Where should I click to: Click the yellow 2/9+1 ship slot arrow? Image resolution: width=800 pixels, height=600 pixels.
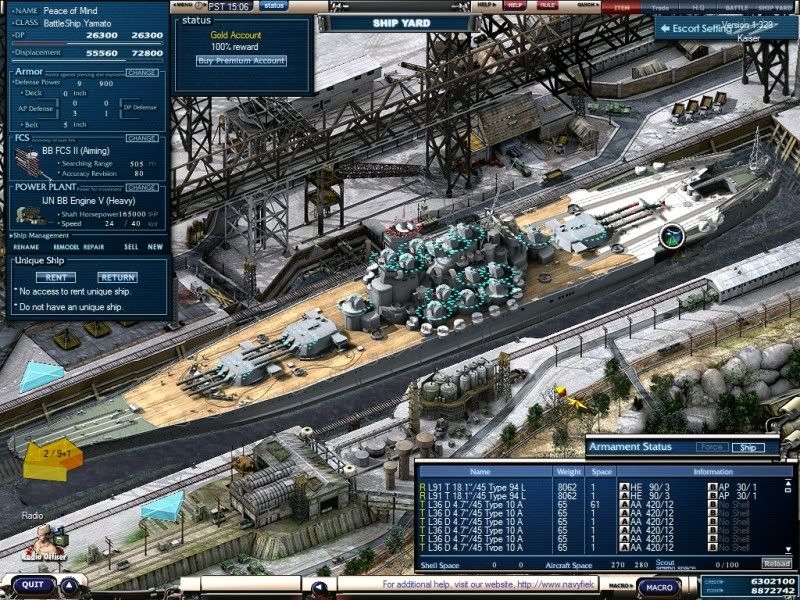pyautogui.click(x=53, y=459)
